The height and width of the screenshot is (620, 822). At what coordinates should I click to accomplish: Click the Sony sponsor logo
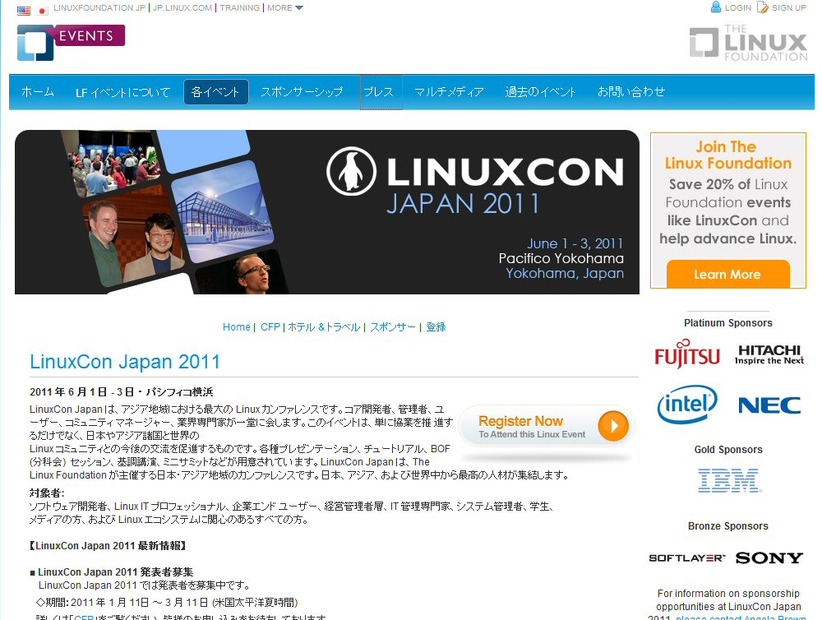click(769, 558)
